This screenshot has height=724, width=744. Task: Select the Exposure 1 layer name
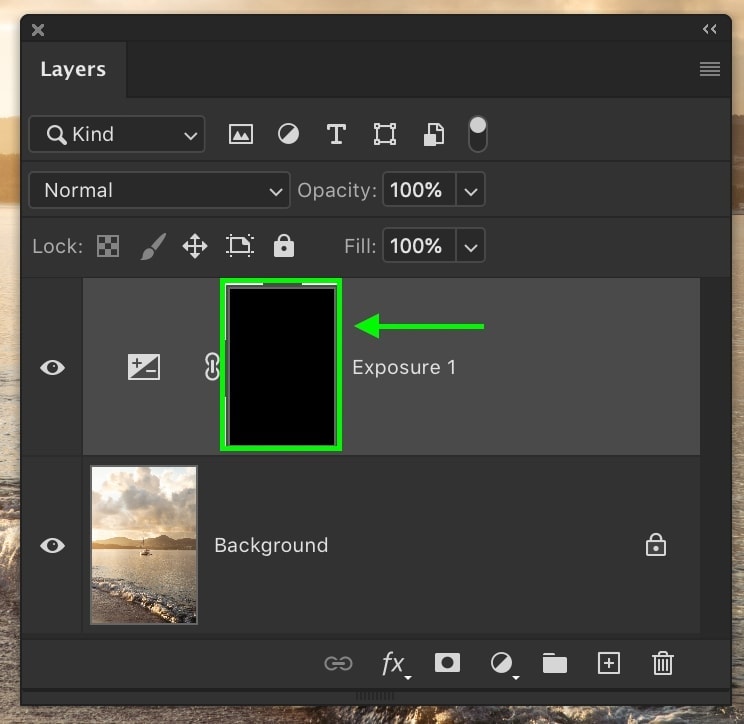(x=404, y=368)
